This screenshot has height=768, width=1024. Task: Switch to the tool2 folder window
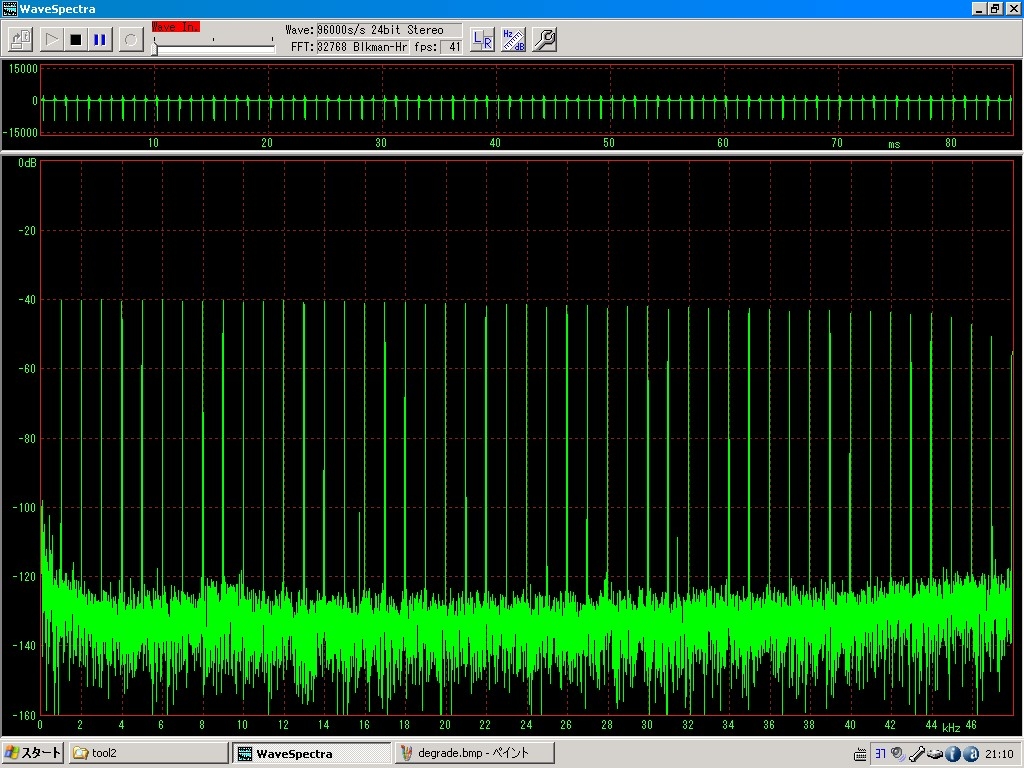point(147,753)
